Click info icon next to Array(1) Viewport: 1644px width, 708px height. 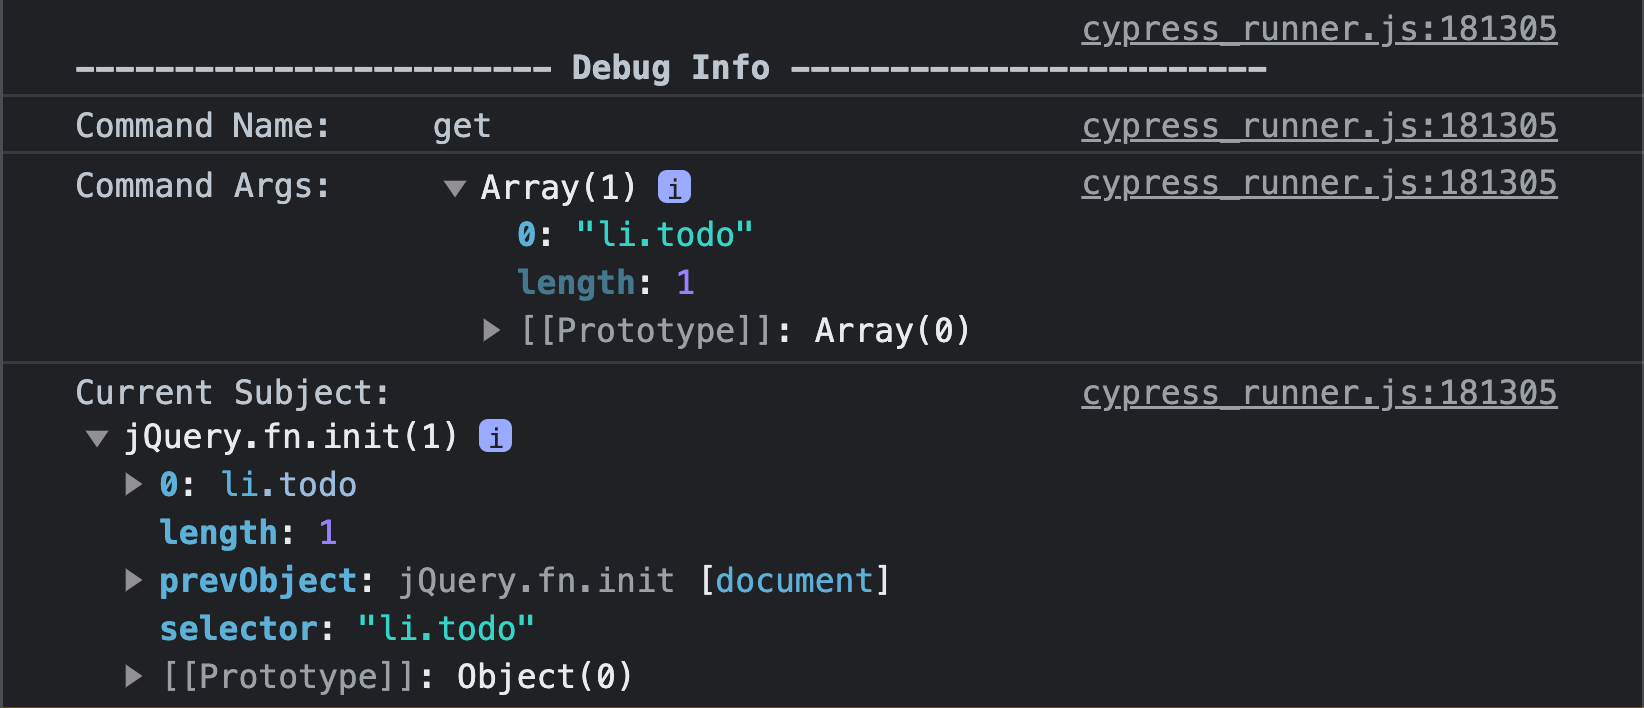pyautogui.click(x=674, y=187)
